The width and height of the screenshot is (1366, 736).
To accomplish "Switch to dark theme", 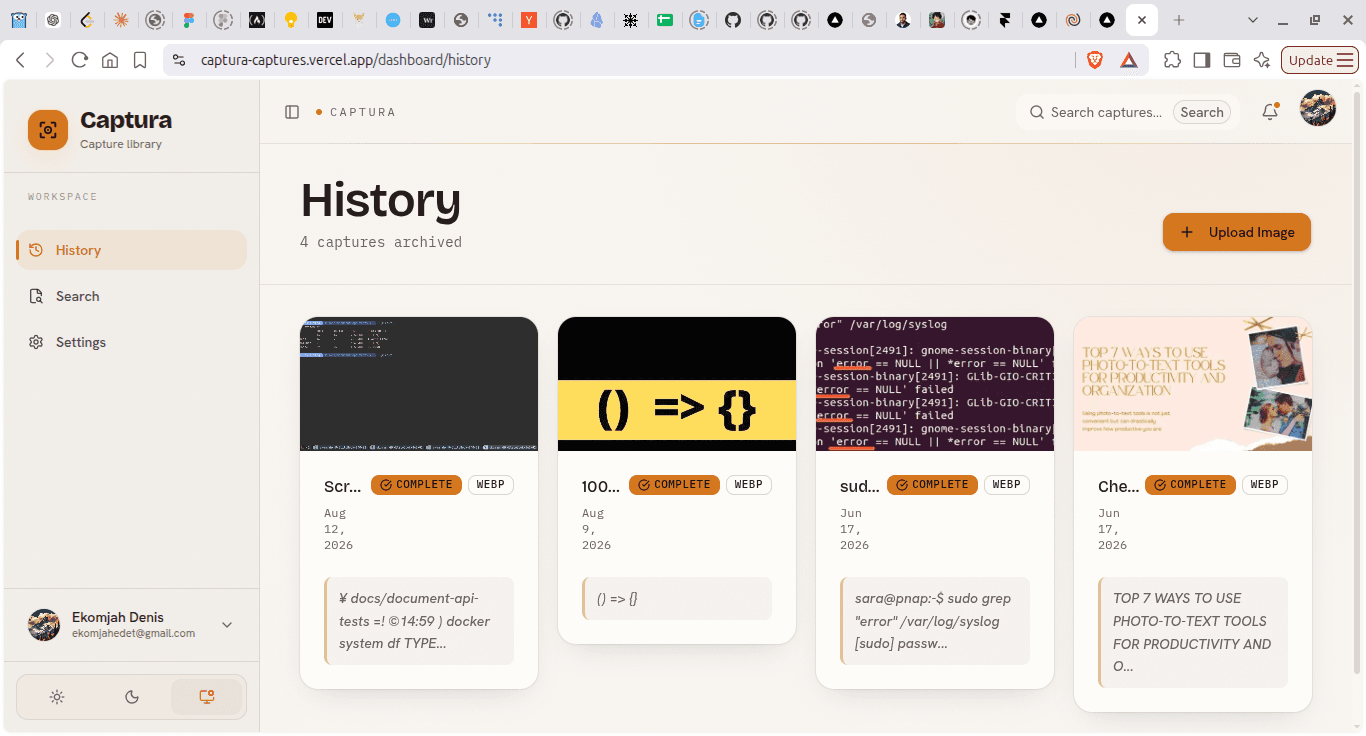I will tap(132, 697).
